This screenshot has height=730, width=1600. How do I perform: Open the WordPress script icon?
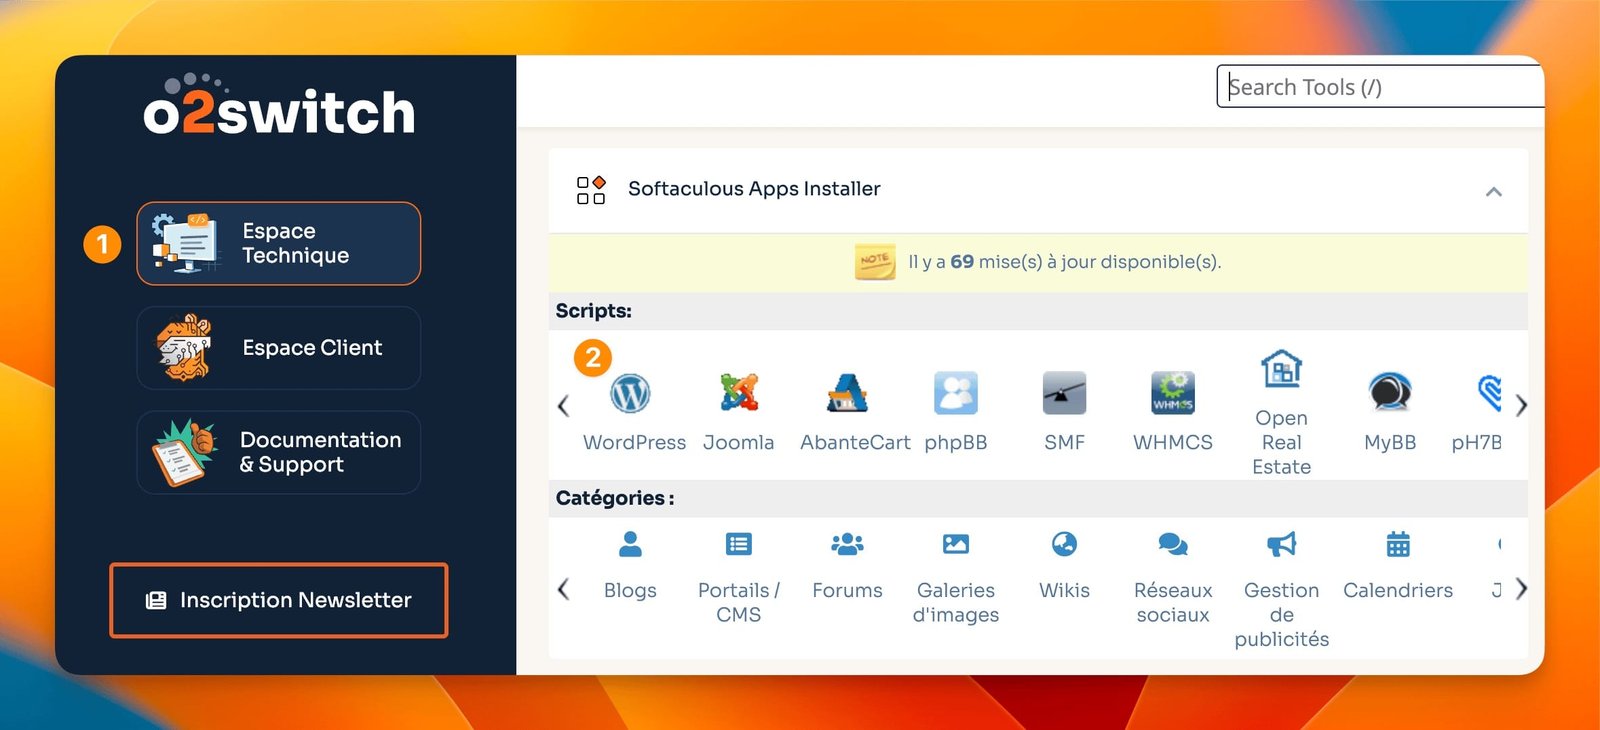coord(630,393)
